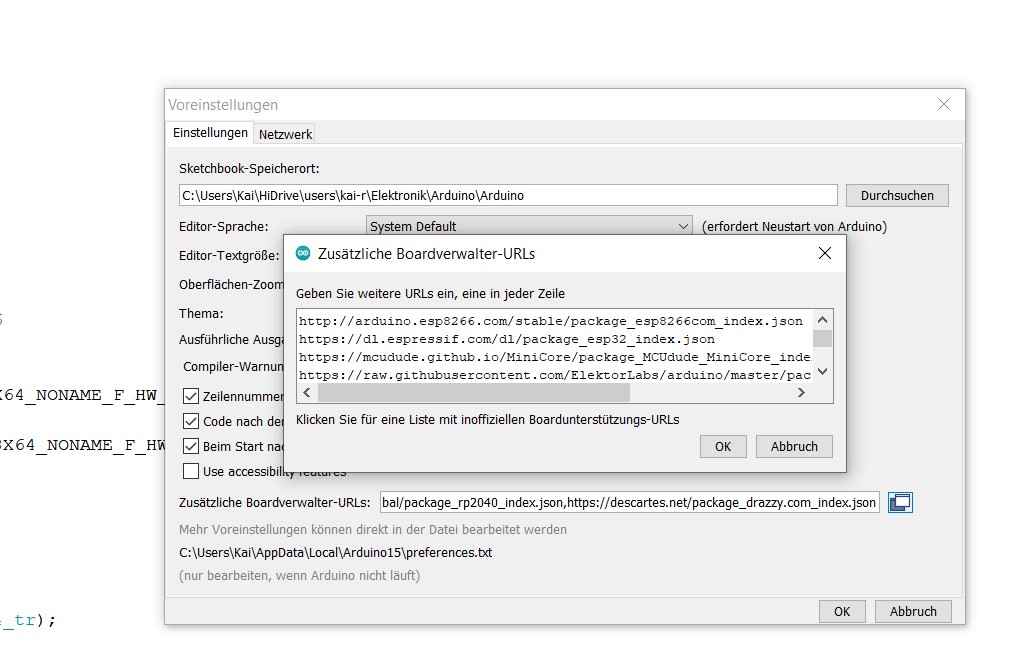1032x652 pixels.
Task: Click the up arrow of the vertical scrollbar
Action: click(822, 320)
